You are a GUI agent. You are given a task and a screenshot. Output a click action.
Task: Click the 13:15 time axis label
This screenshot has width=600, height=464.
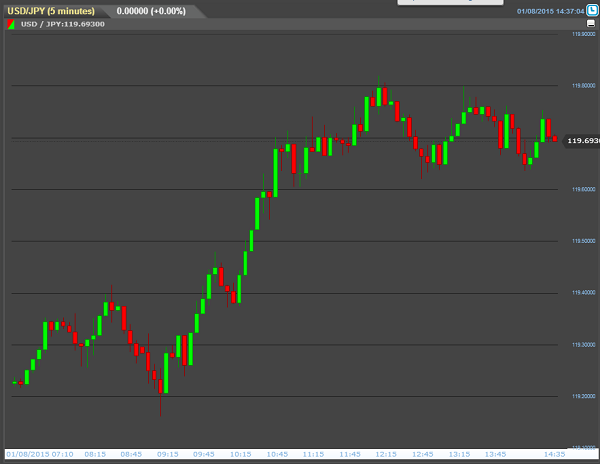pyautogui.click(x=459, y=454)
